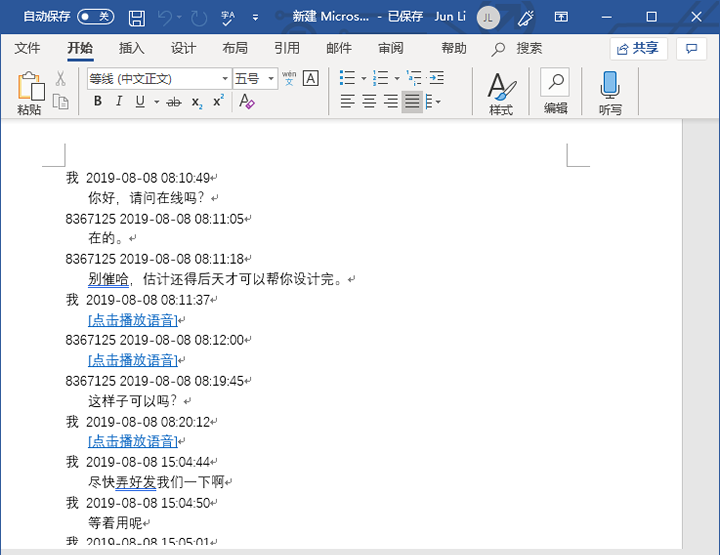Toggle Bold formatting
The width and height of the screenshot is (720, 555).
tap(98, 101)
